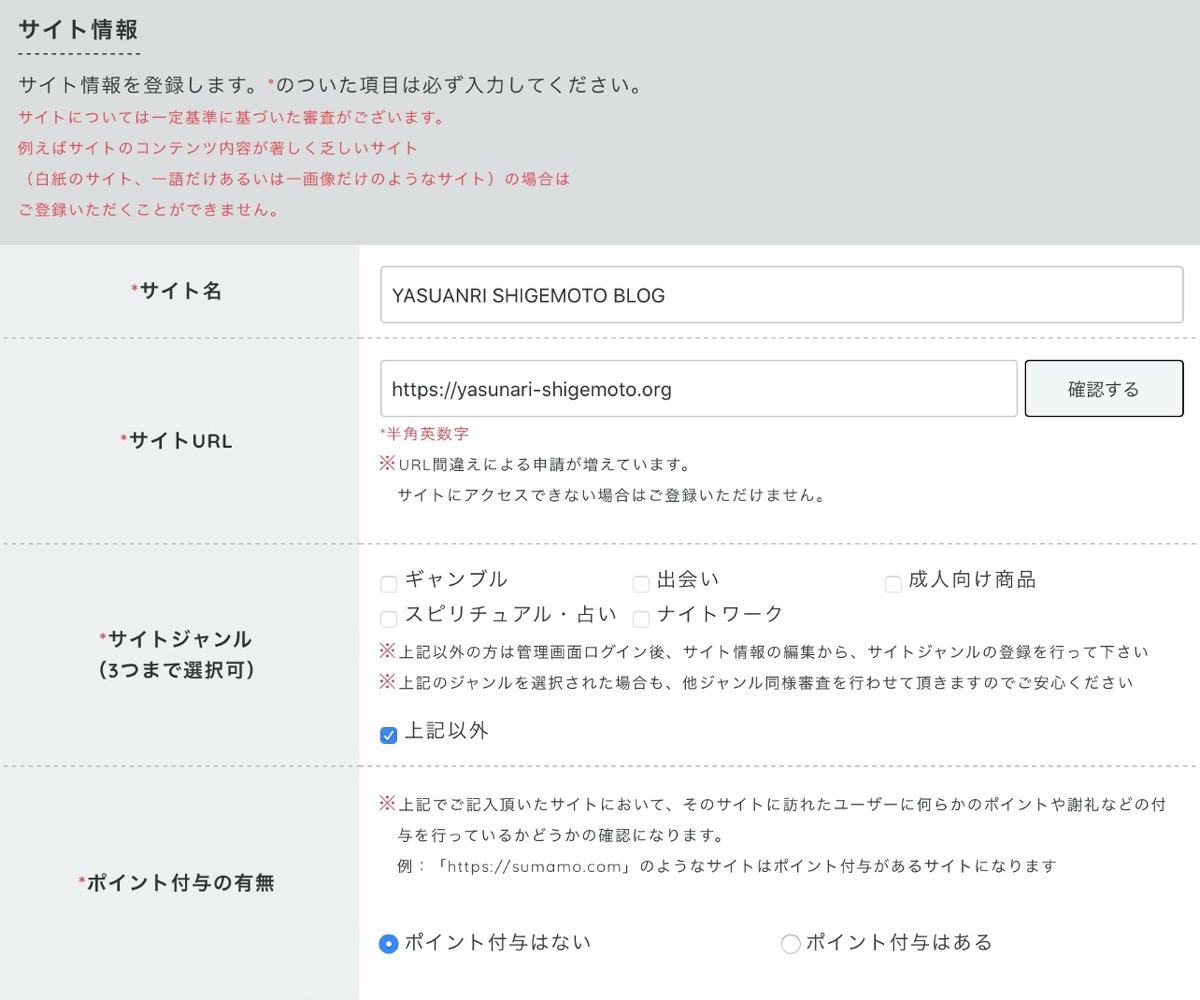The width and height of the screenshot is (1200, 1000).
Task: Check the 出会い checkbox
Action: click(640, 583)
